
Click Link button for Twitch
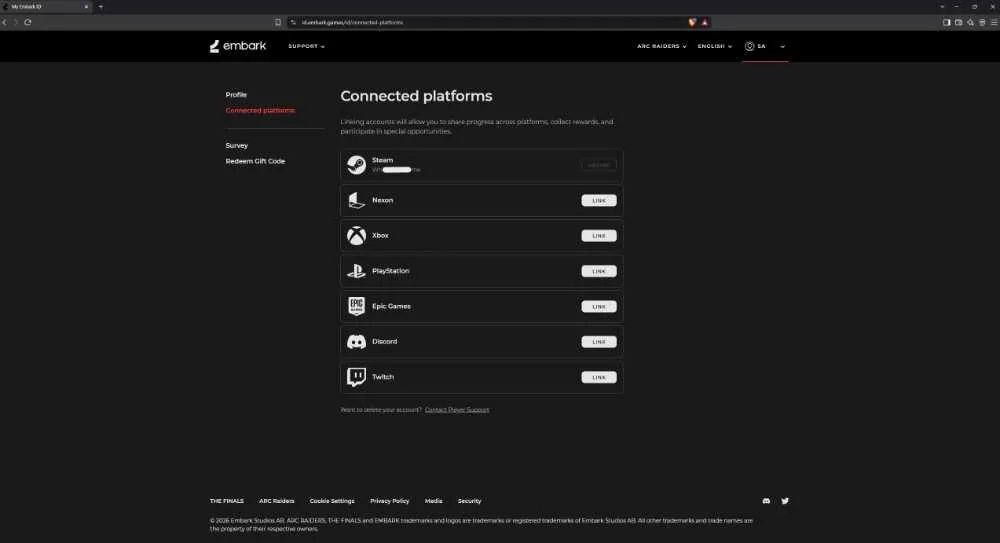(x=599, y=377)
